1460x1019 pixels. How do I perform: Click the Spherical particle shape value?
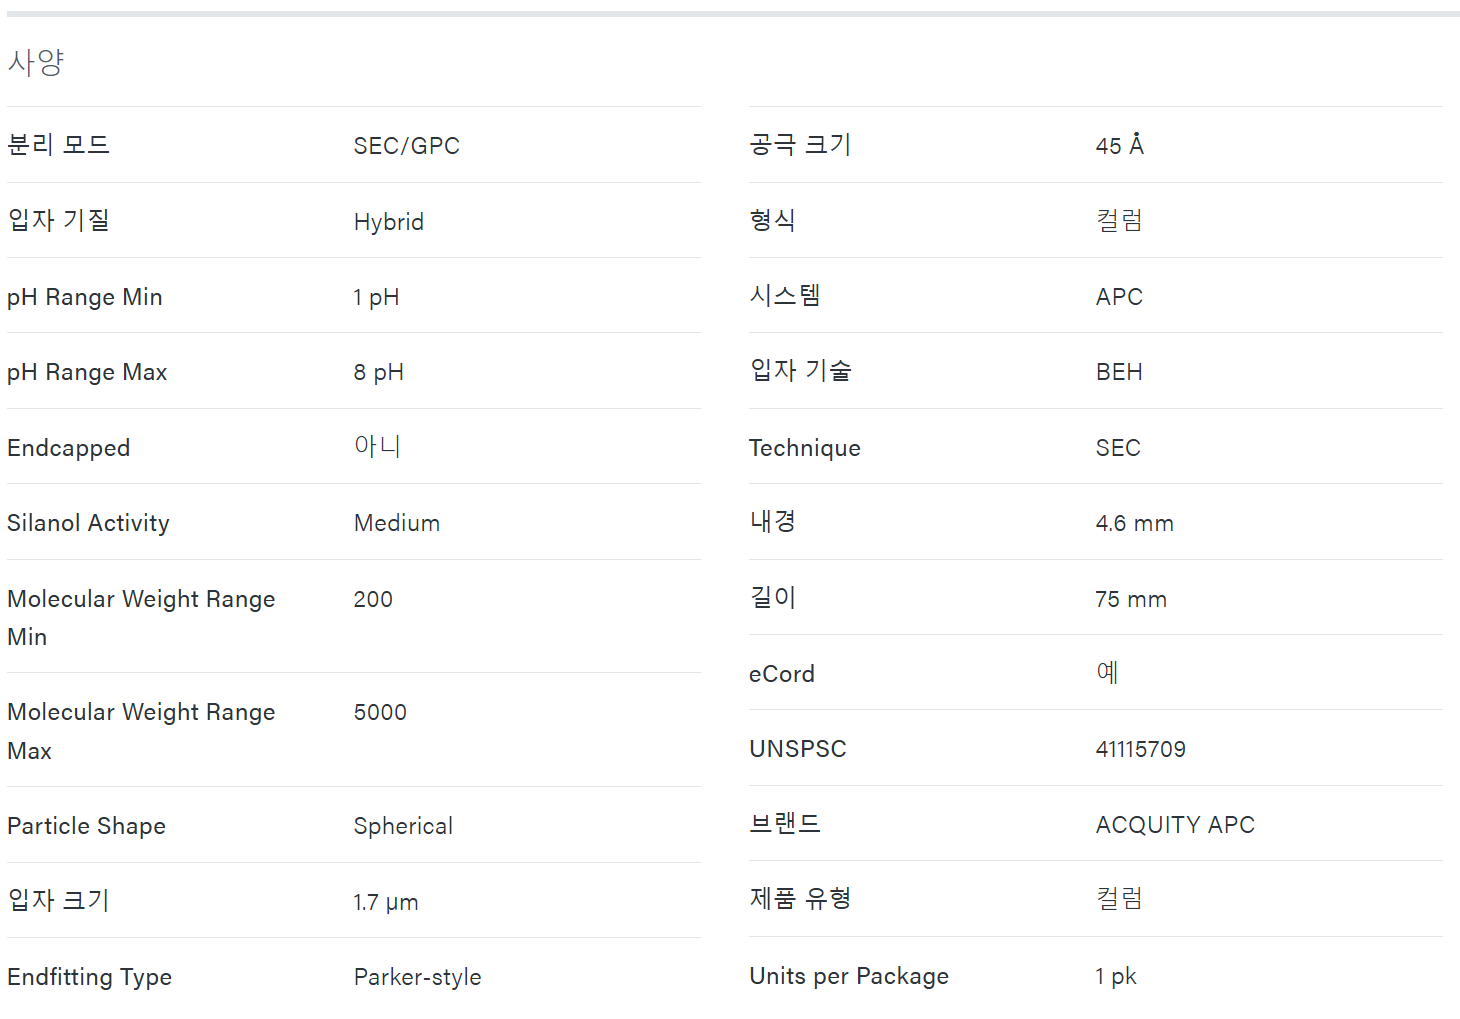[x=403, y=826]
